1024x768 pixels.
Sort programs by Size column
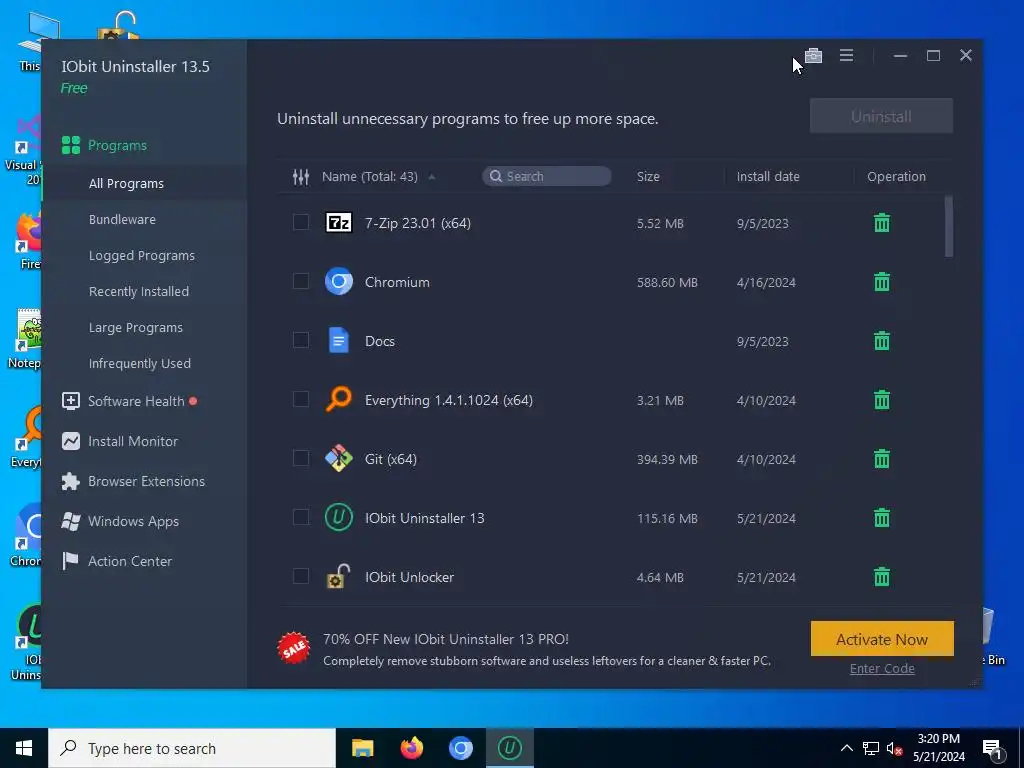[x=648, y=176]
